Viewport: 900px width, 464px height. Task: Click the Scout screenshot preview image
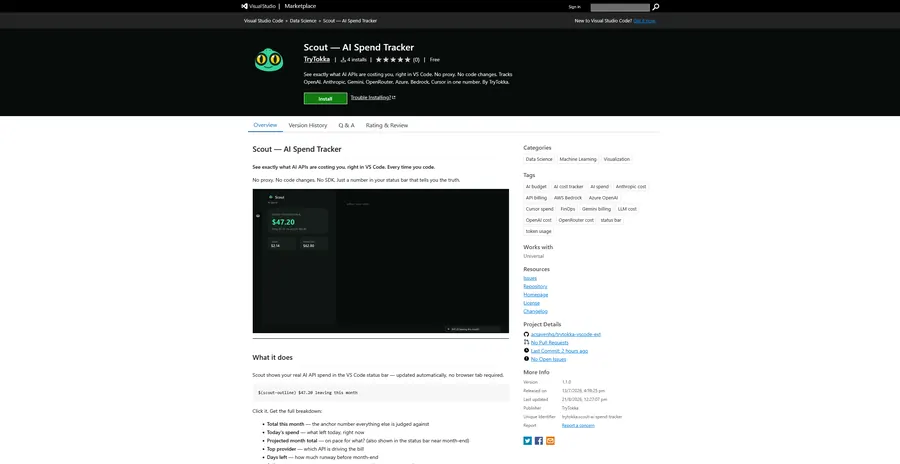click(381, 261)
